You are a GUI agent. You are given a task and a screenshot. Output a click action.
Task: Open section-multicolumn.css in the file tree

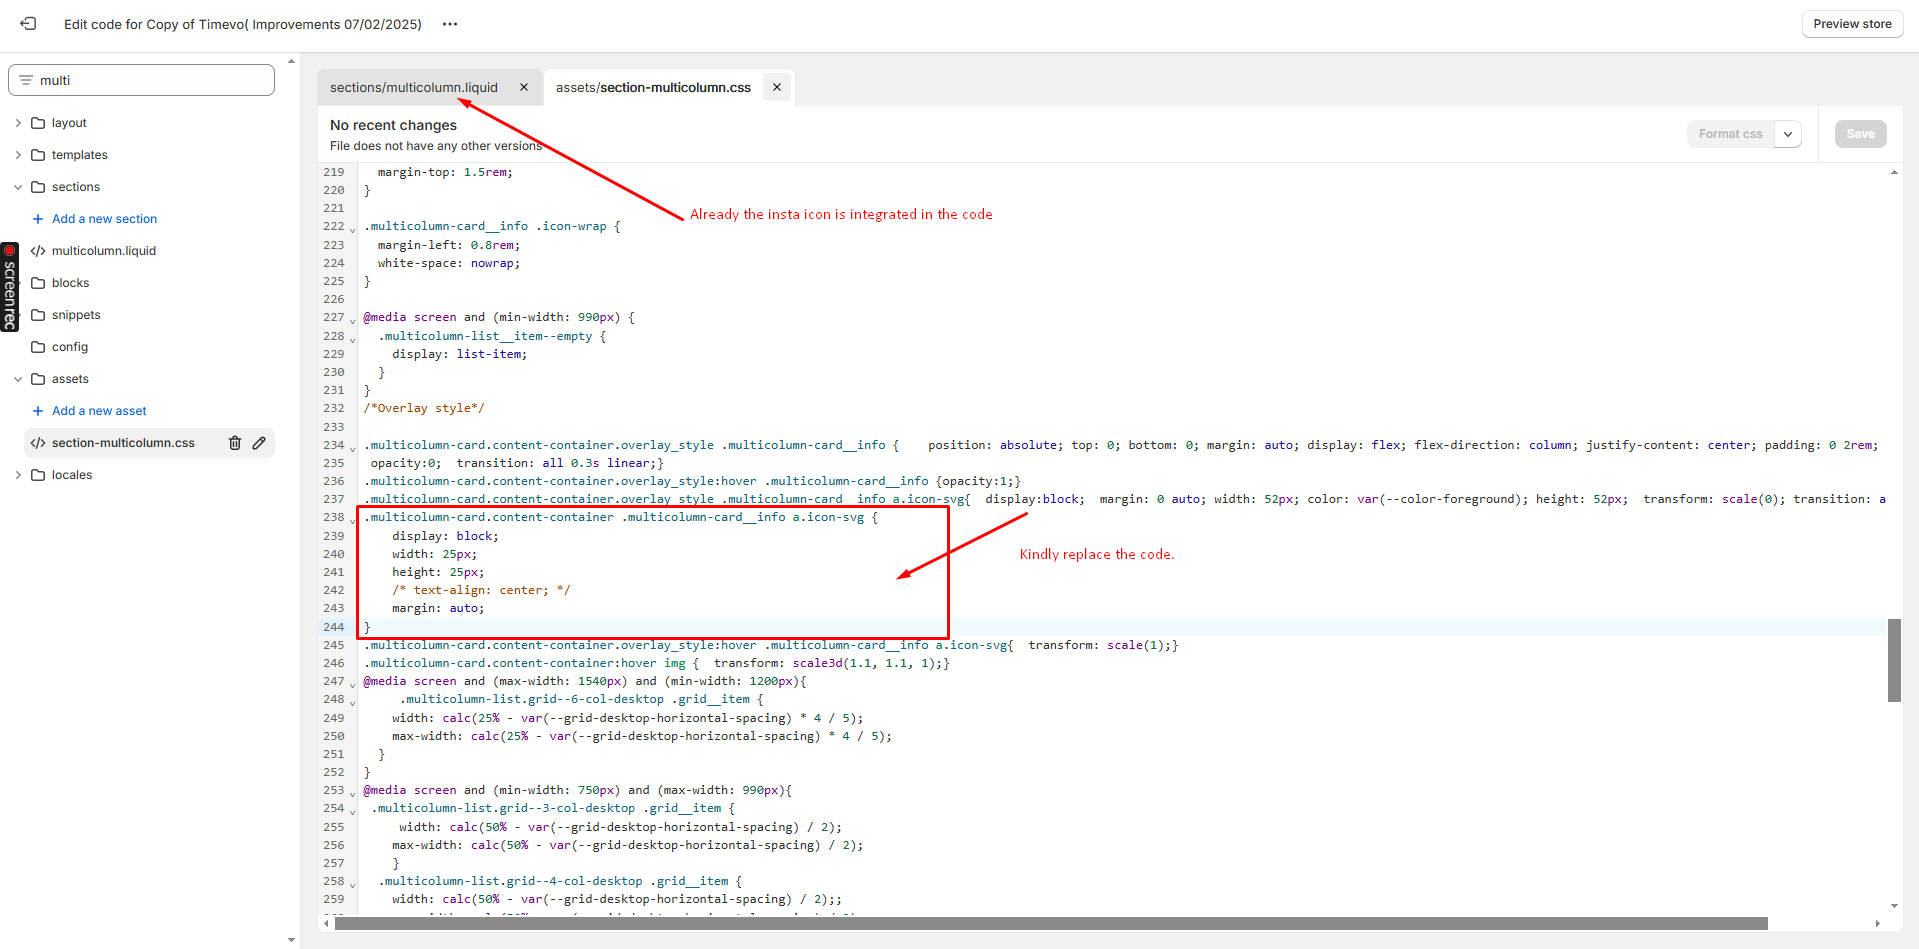pos(123,443)
